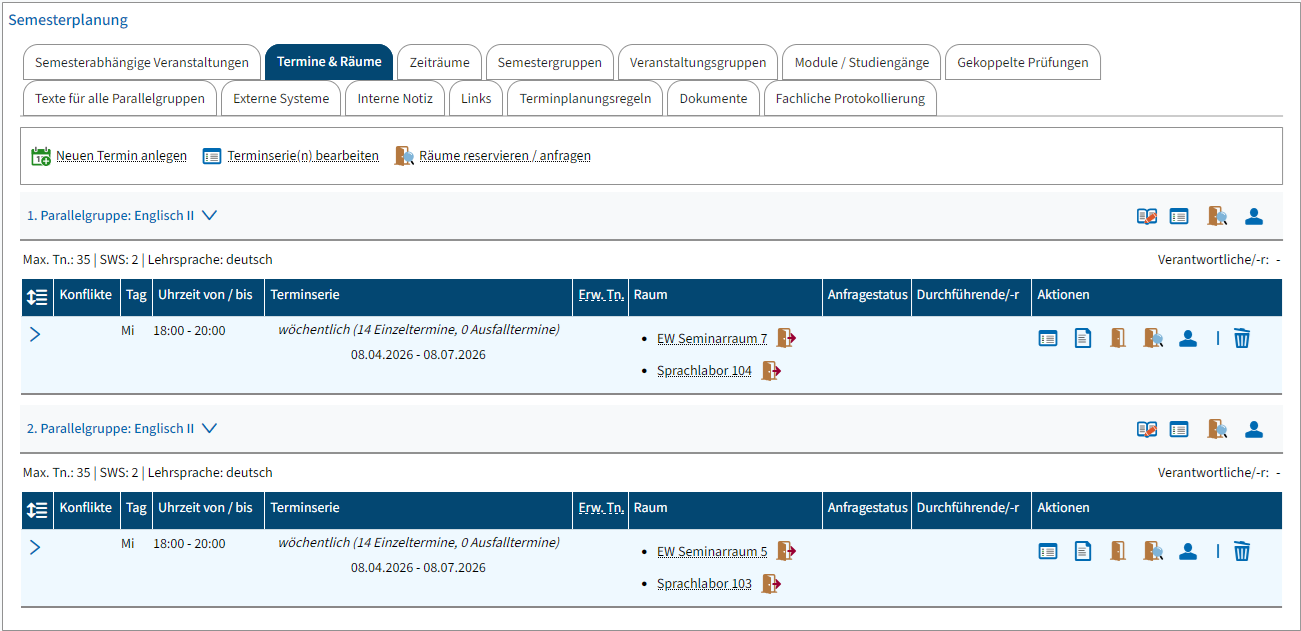Click room search icon in Parallelgruppe 2 header
This screenshot has height=631, width=1301.
1217,429
